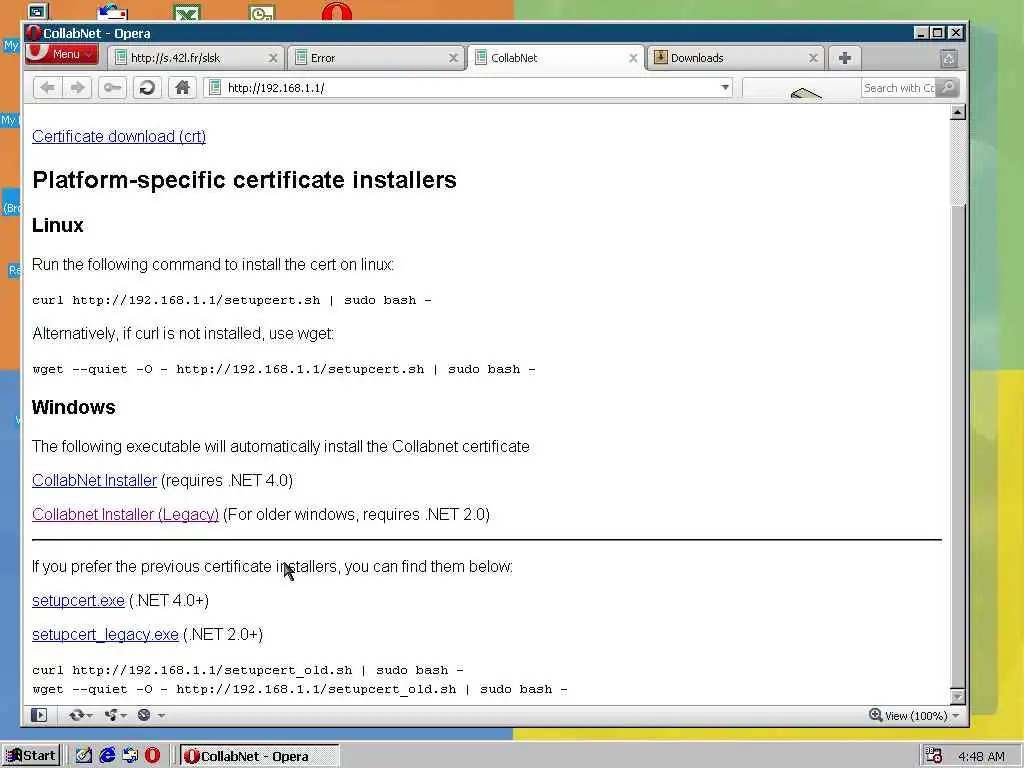
Task: Open Collabnet Installer (Legacy) link
Action: [x=125, y=515]
